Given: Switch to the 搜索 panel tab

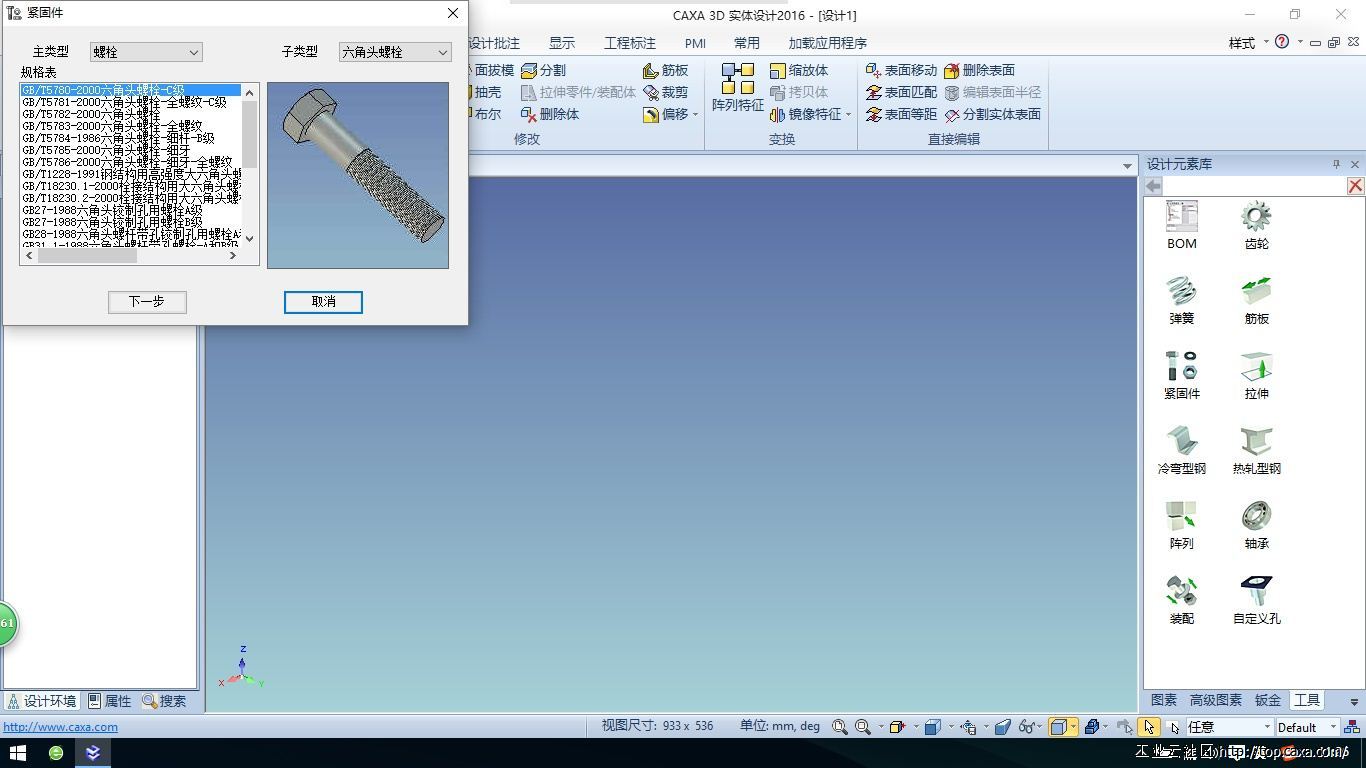Looking at the screenshot, I should (x=165, y=701).
